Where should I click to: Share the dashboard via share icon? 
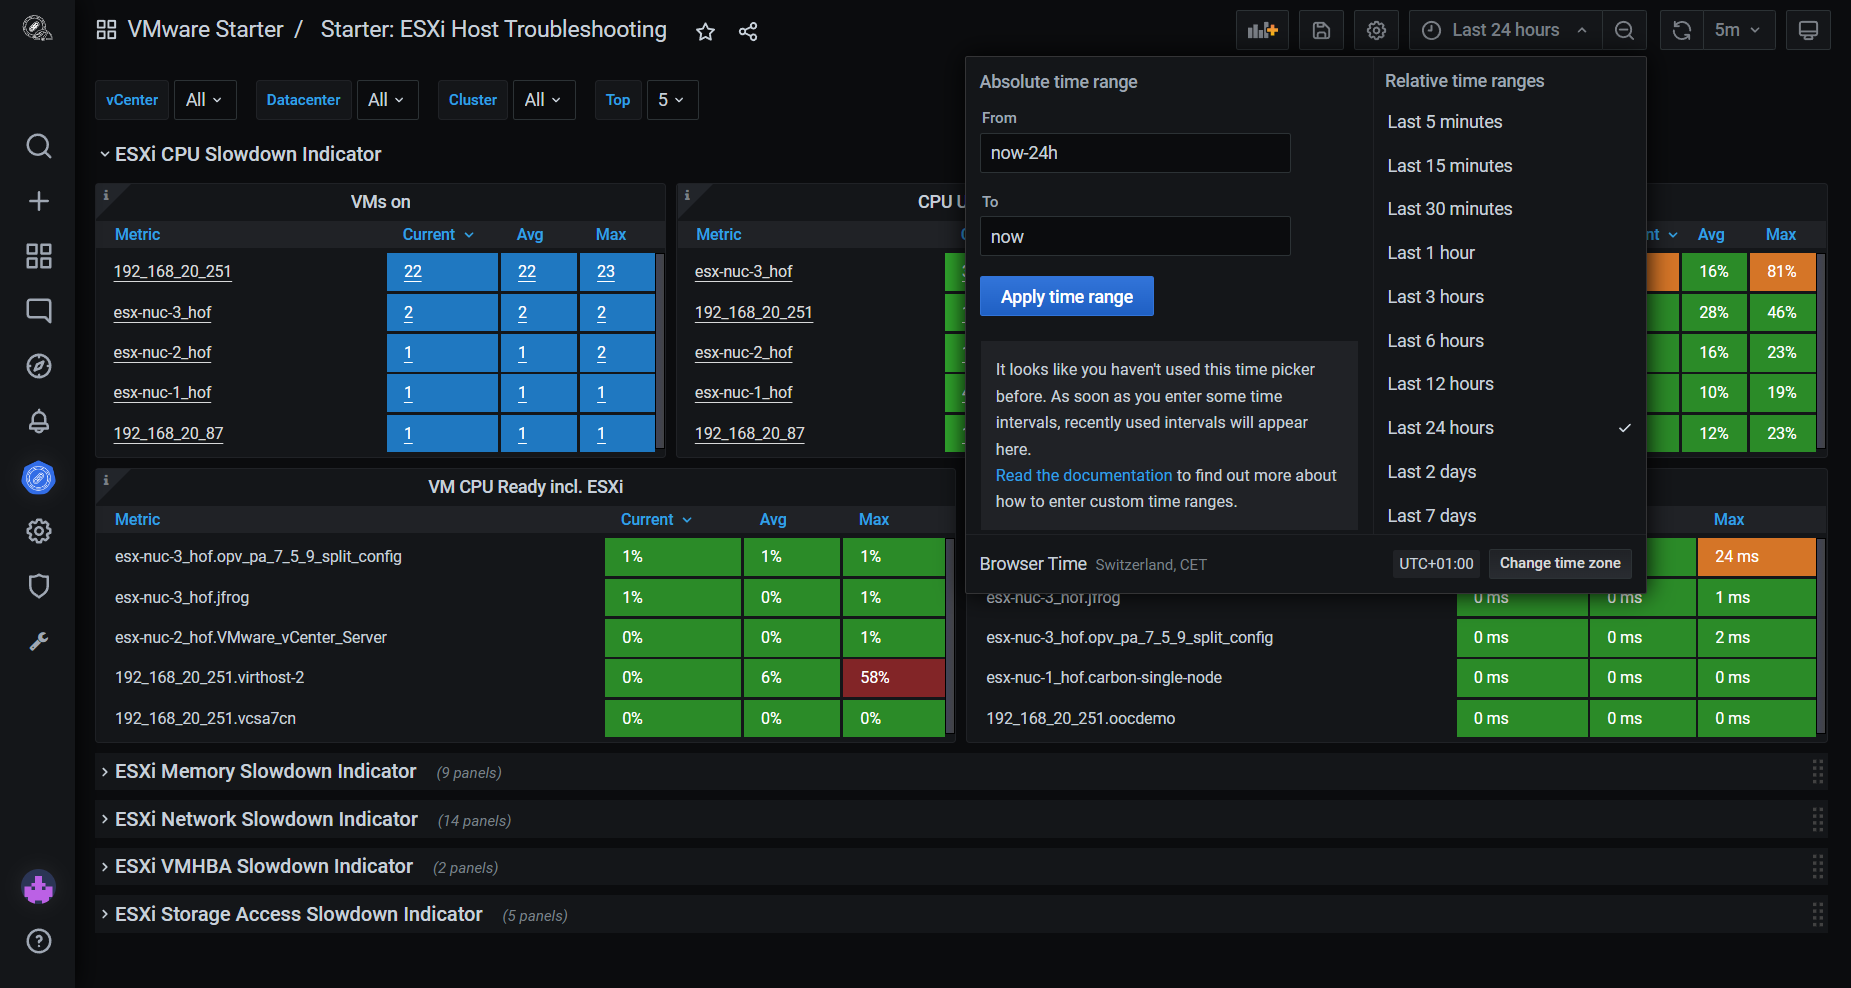pos(748,31)
